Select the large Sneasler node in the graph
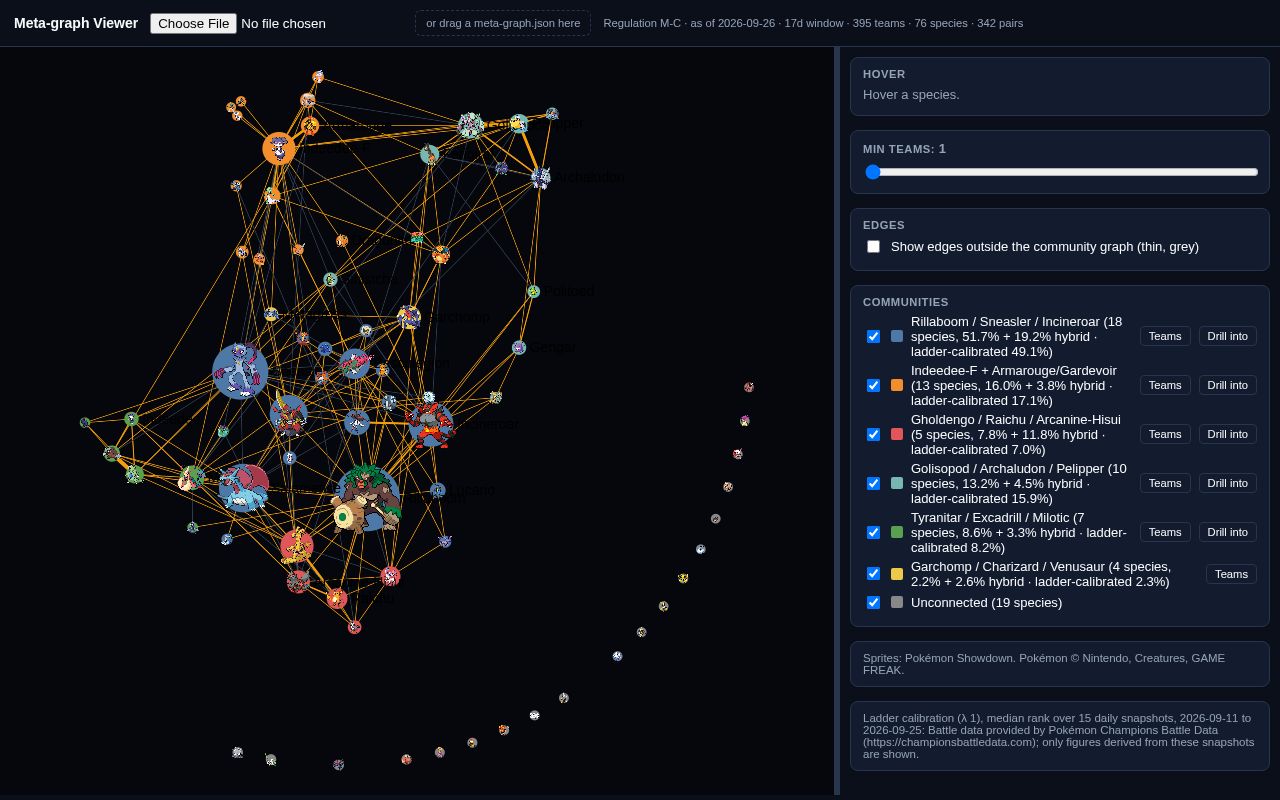Viewport: 1280px width, 800px height. (240, 371)
